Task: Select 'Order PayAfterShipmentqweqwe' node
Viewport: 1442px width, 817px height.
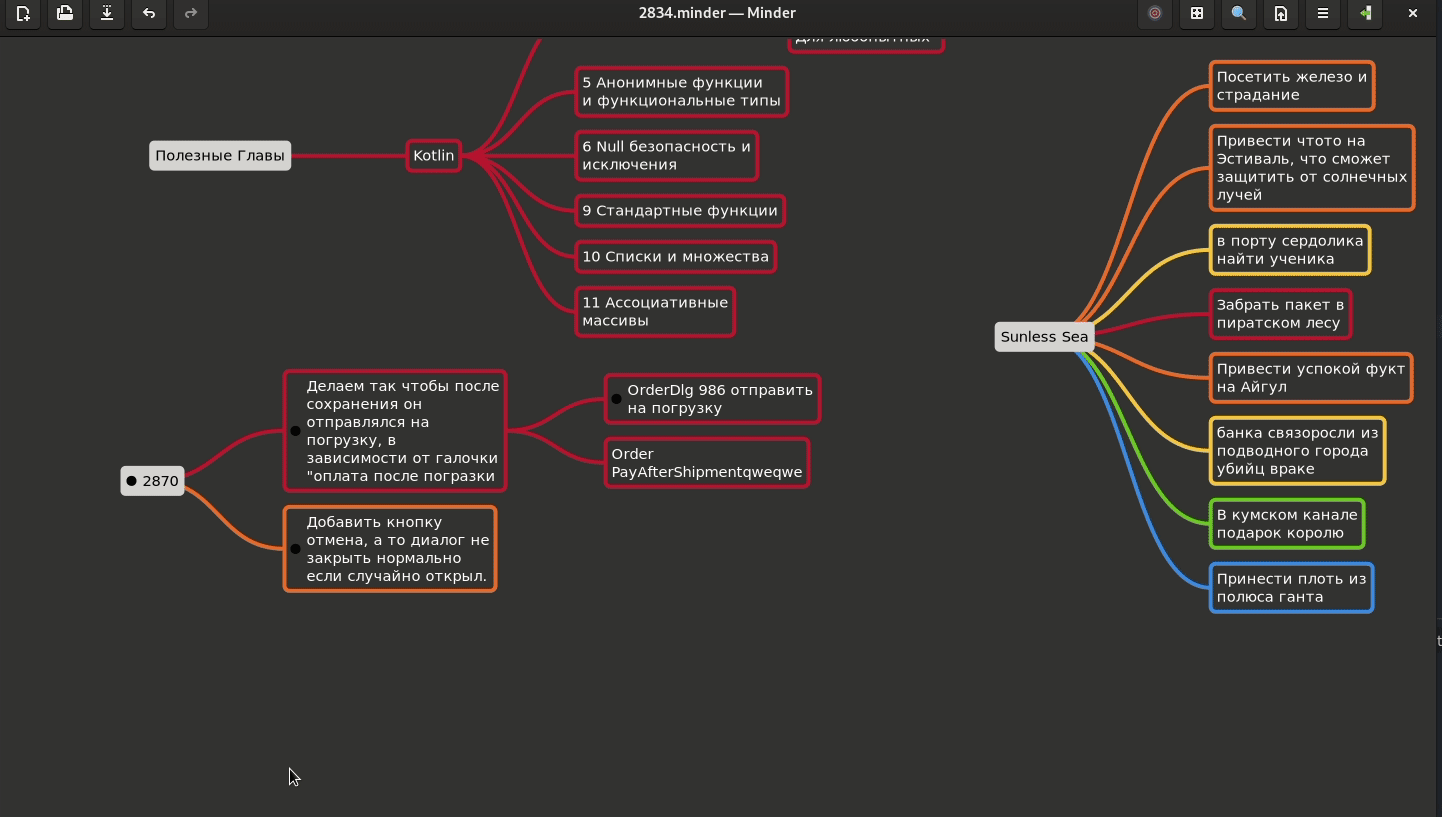Action: (707, 463)
